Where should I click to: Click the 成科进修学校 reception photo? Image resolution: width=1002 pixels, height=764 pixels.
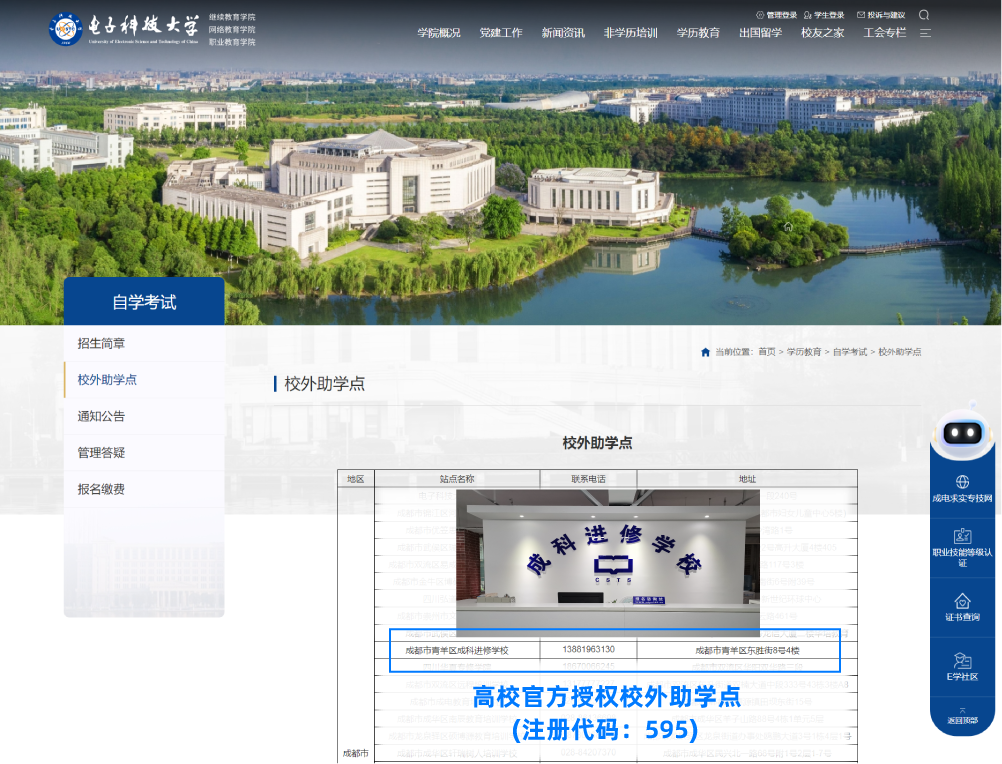(608, 563)
